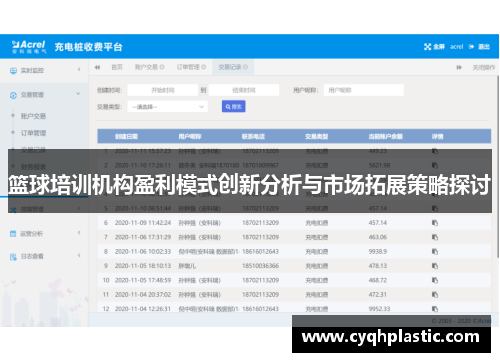Select date 2020-11-05 18:10:13 cell

(143, 266)
